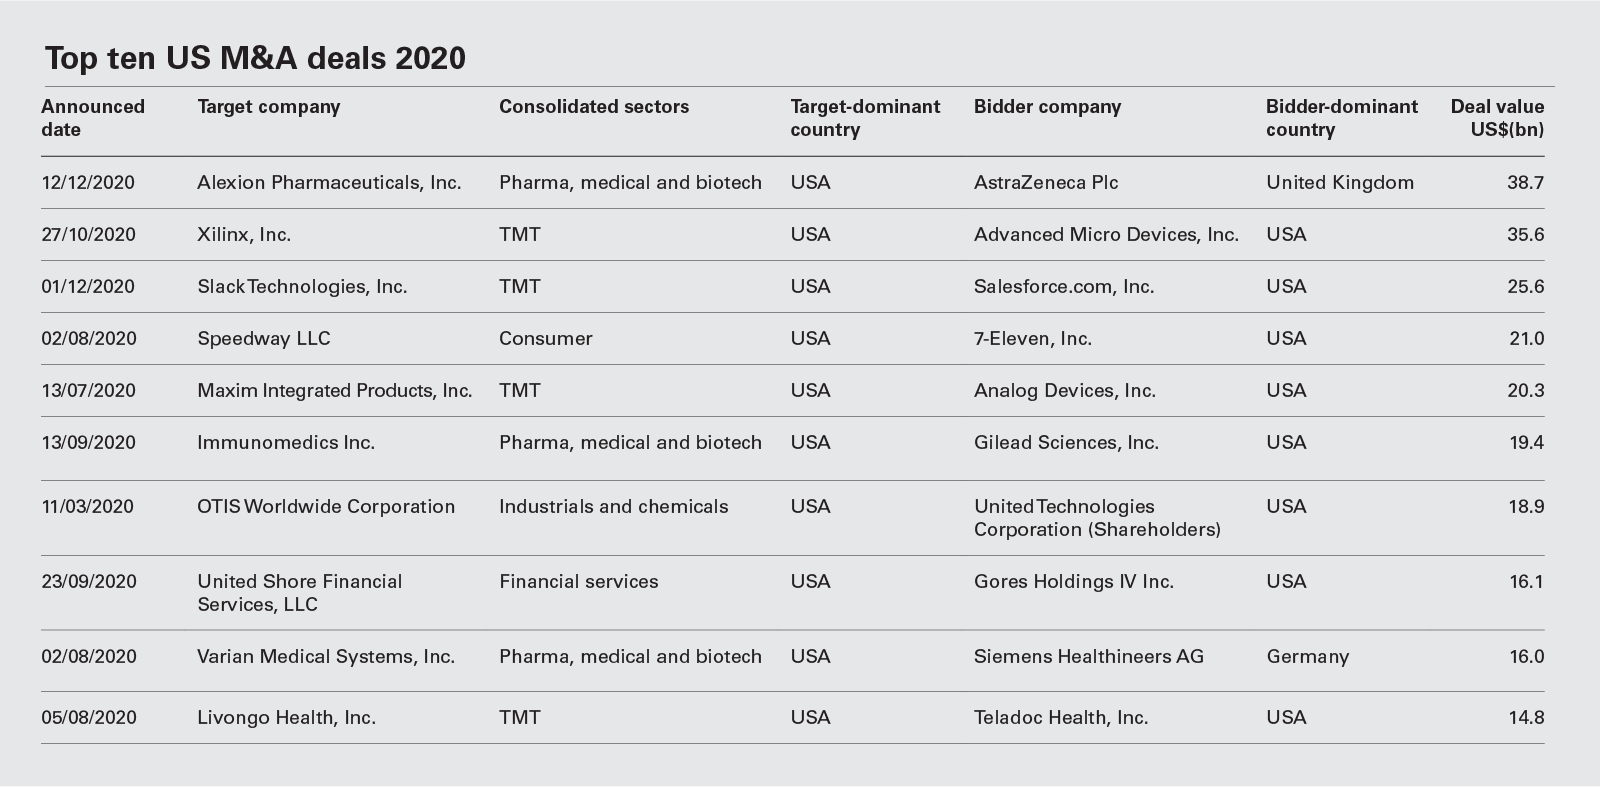This screenshot has width=1600, height=787.
Task: Click the 'Deal value US$(bn)' column header
Action: 1497,118
